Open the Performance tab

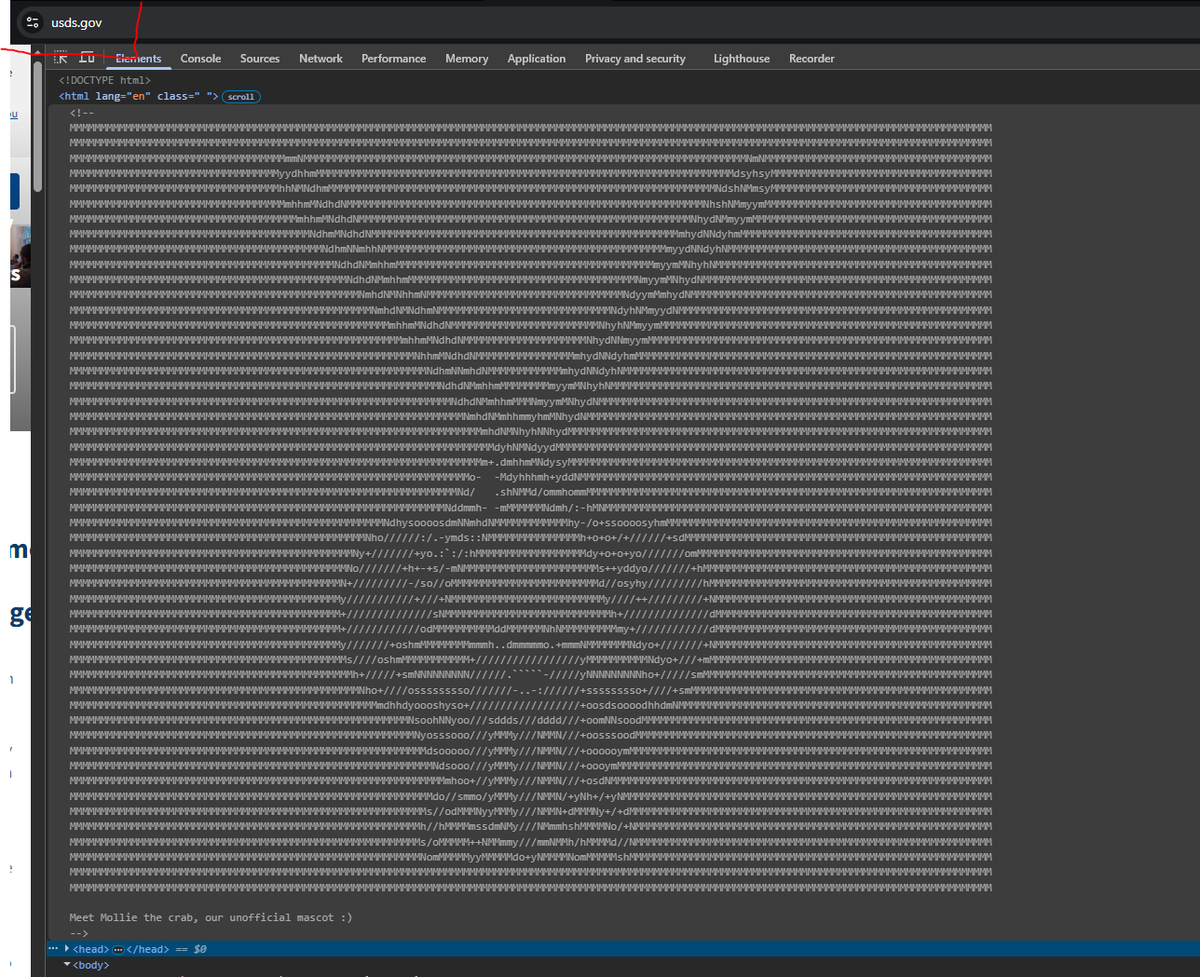point(394,59)
